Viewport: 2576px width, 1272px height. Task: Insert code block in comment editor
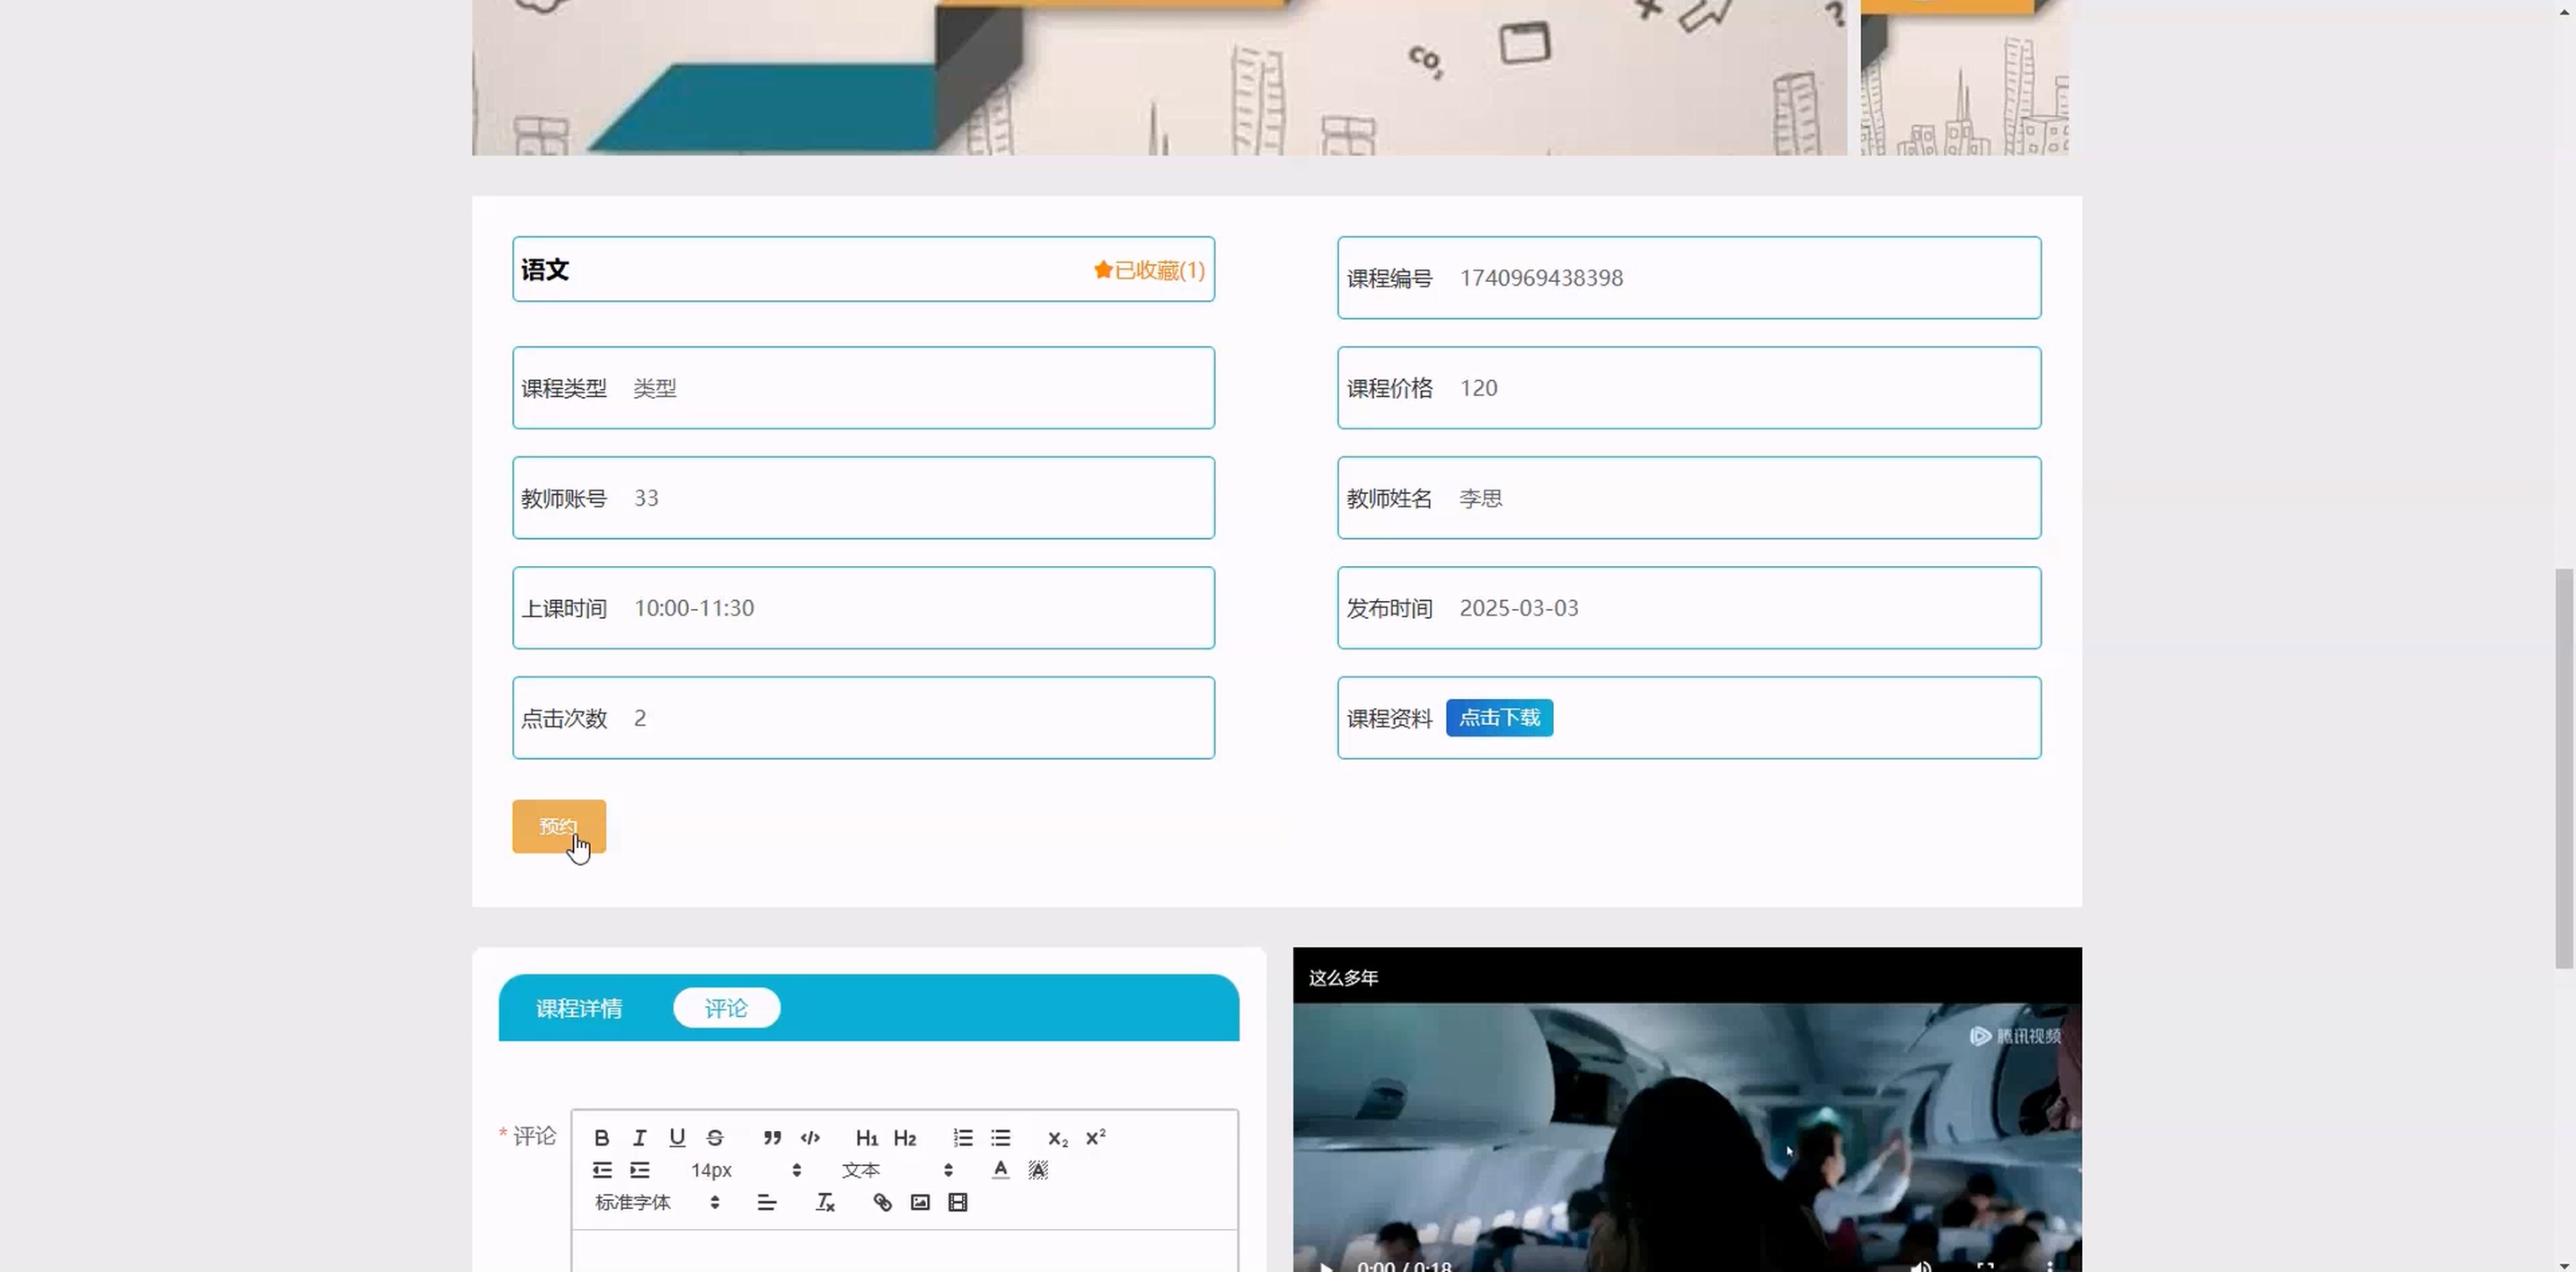[x=810, y=1138]
